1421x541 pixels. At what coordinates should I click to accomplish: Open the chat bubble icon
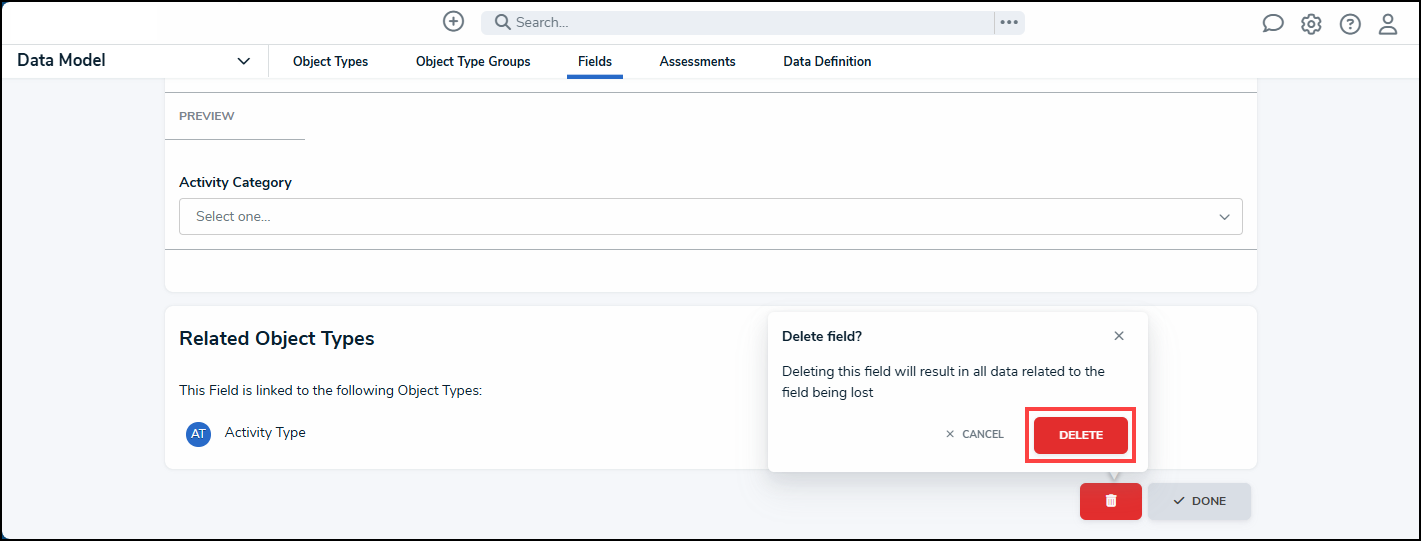(1272, 24)
